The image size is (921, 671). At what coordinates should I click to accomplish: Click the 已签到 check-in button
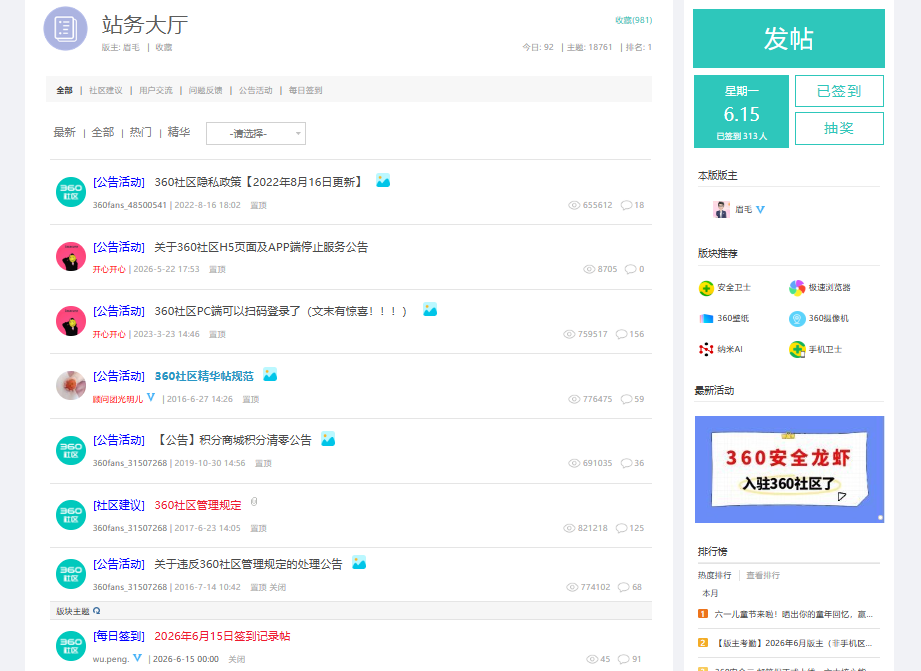(x=839, y=91)
